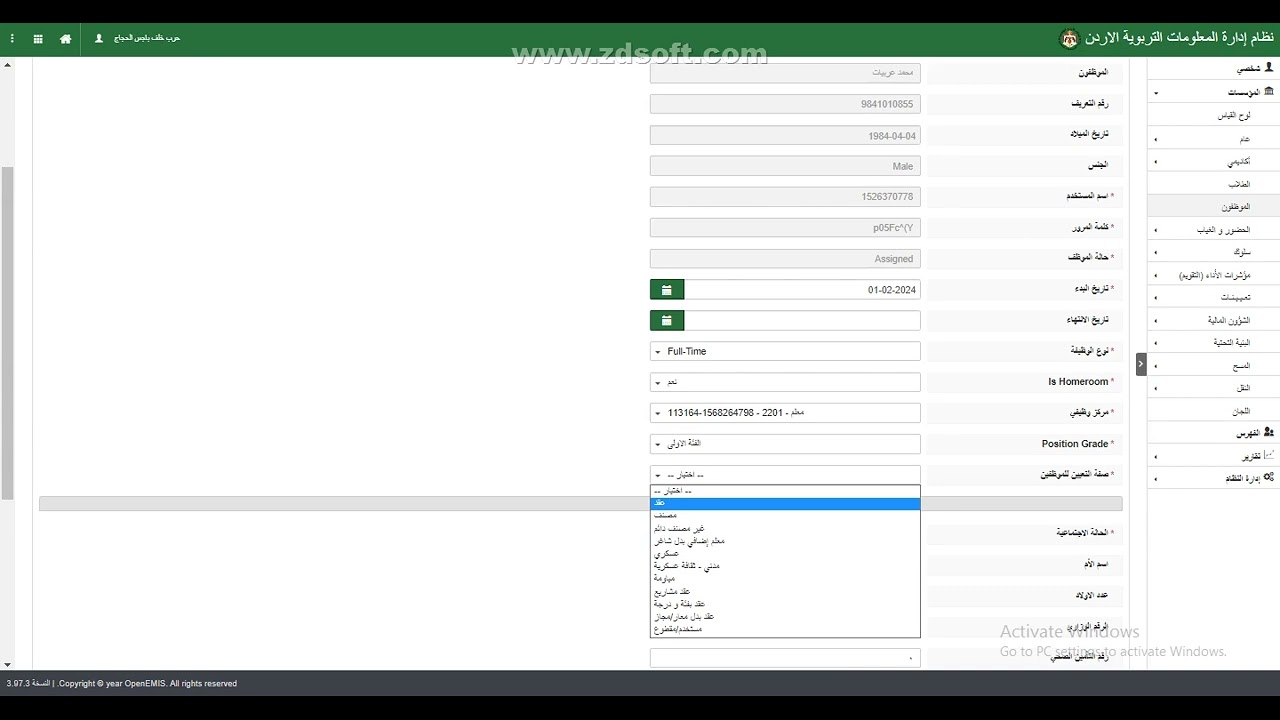Expand the الحضور و الغياب submenu
The width and height of the screenshot is (1280, 720).
1214,230
